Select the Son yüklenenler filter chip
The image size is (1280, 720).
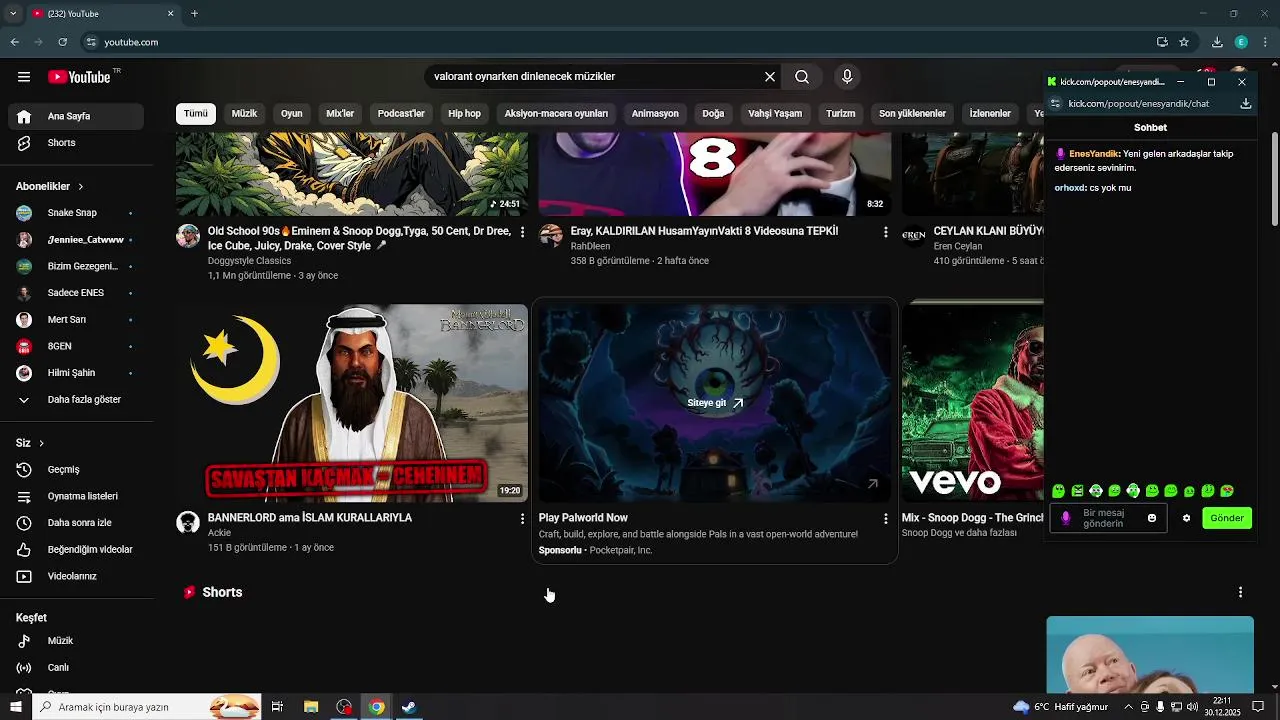[x=912, y=114]
